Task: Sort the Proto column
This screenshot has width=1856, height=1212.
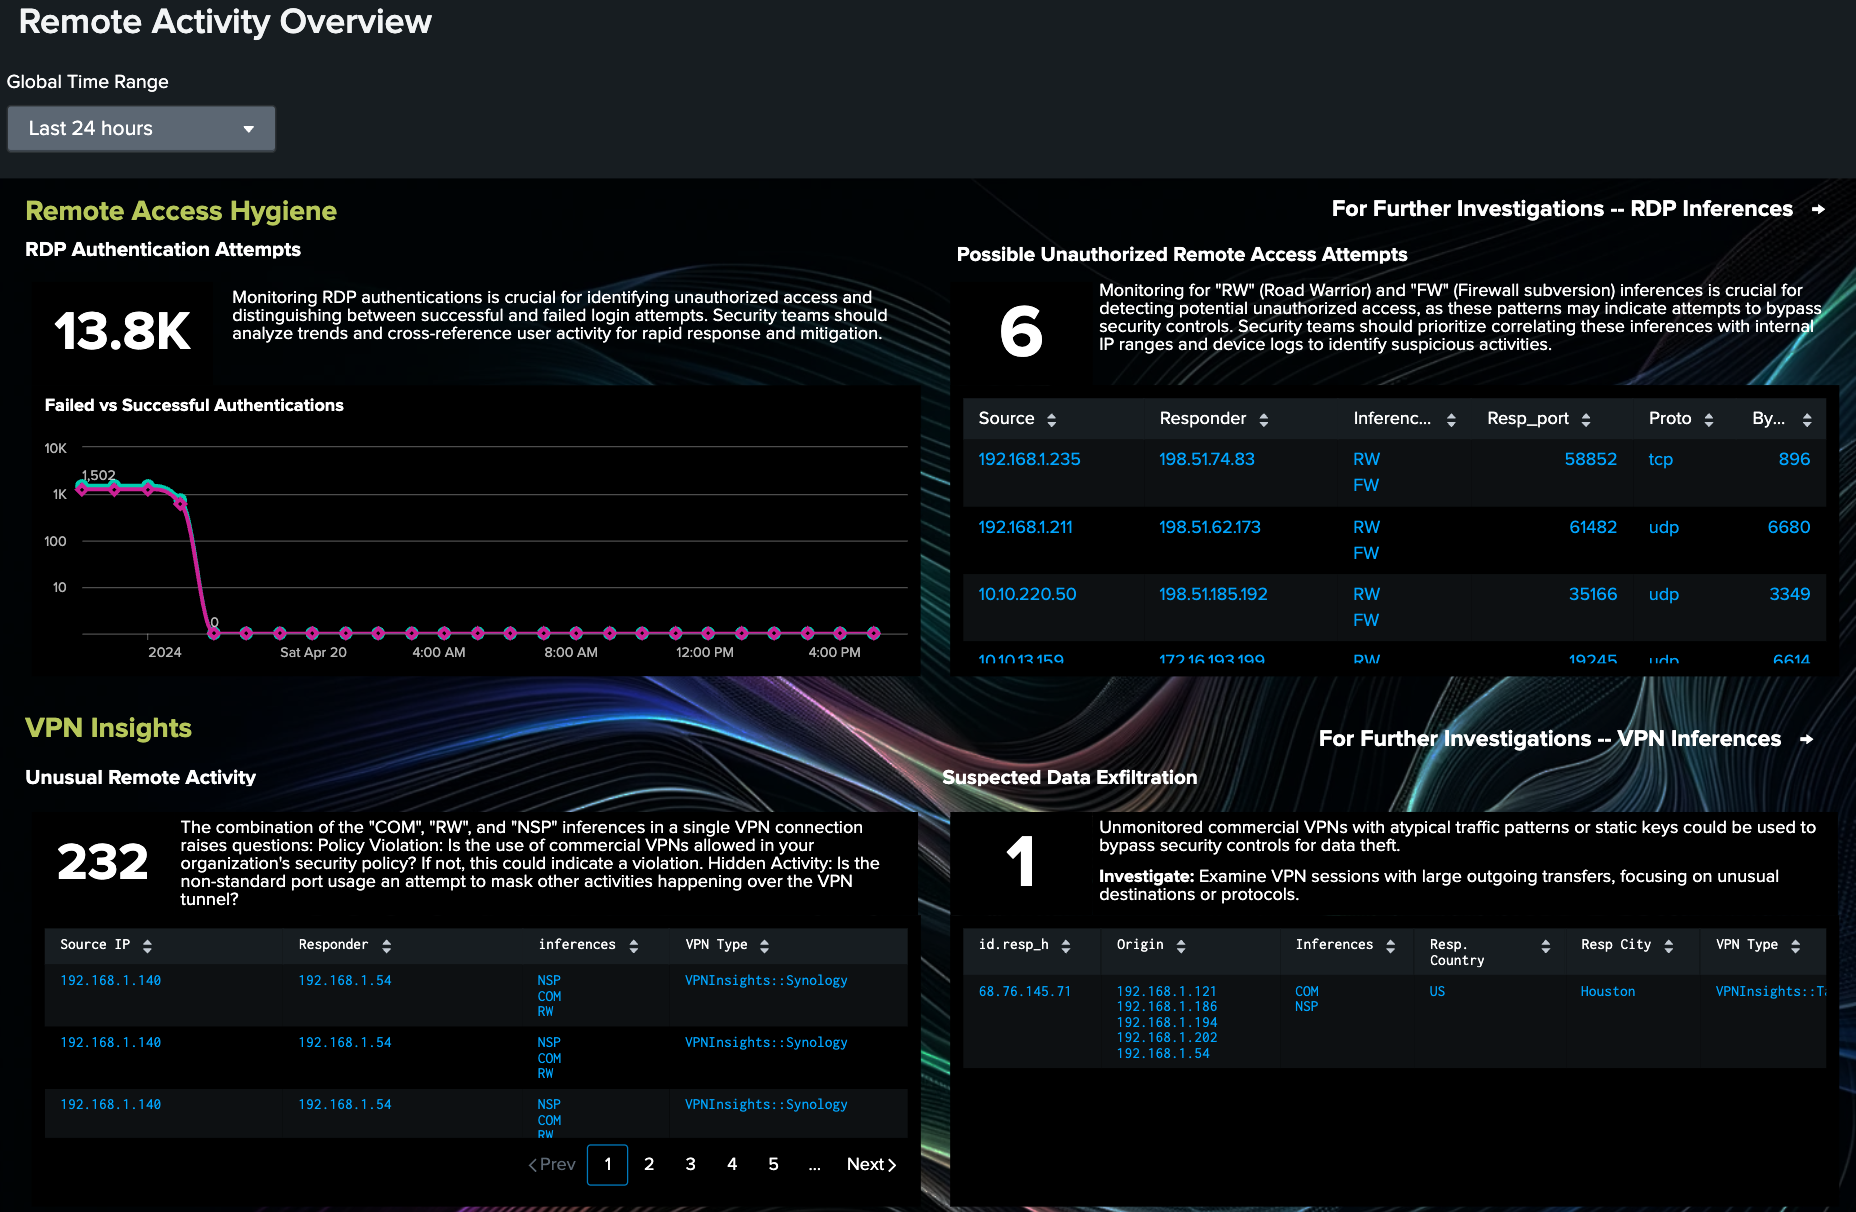Action: click(x=1710, y=419)
